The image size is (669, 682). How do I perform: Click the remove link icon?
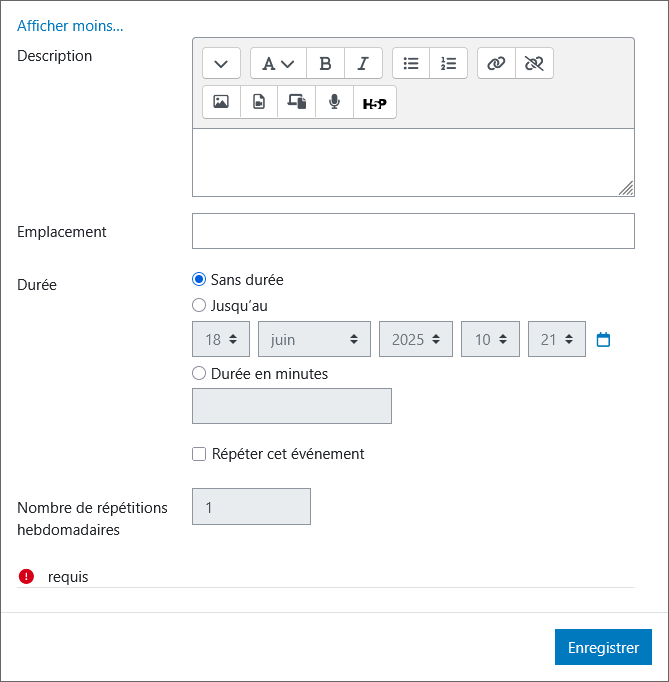534,63
